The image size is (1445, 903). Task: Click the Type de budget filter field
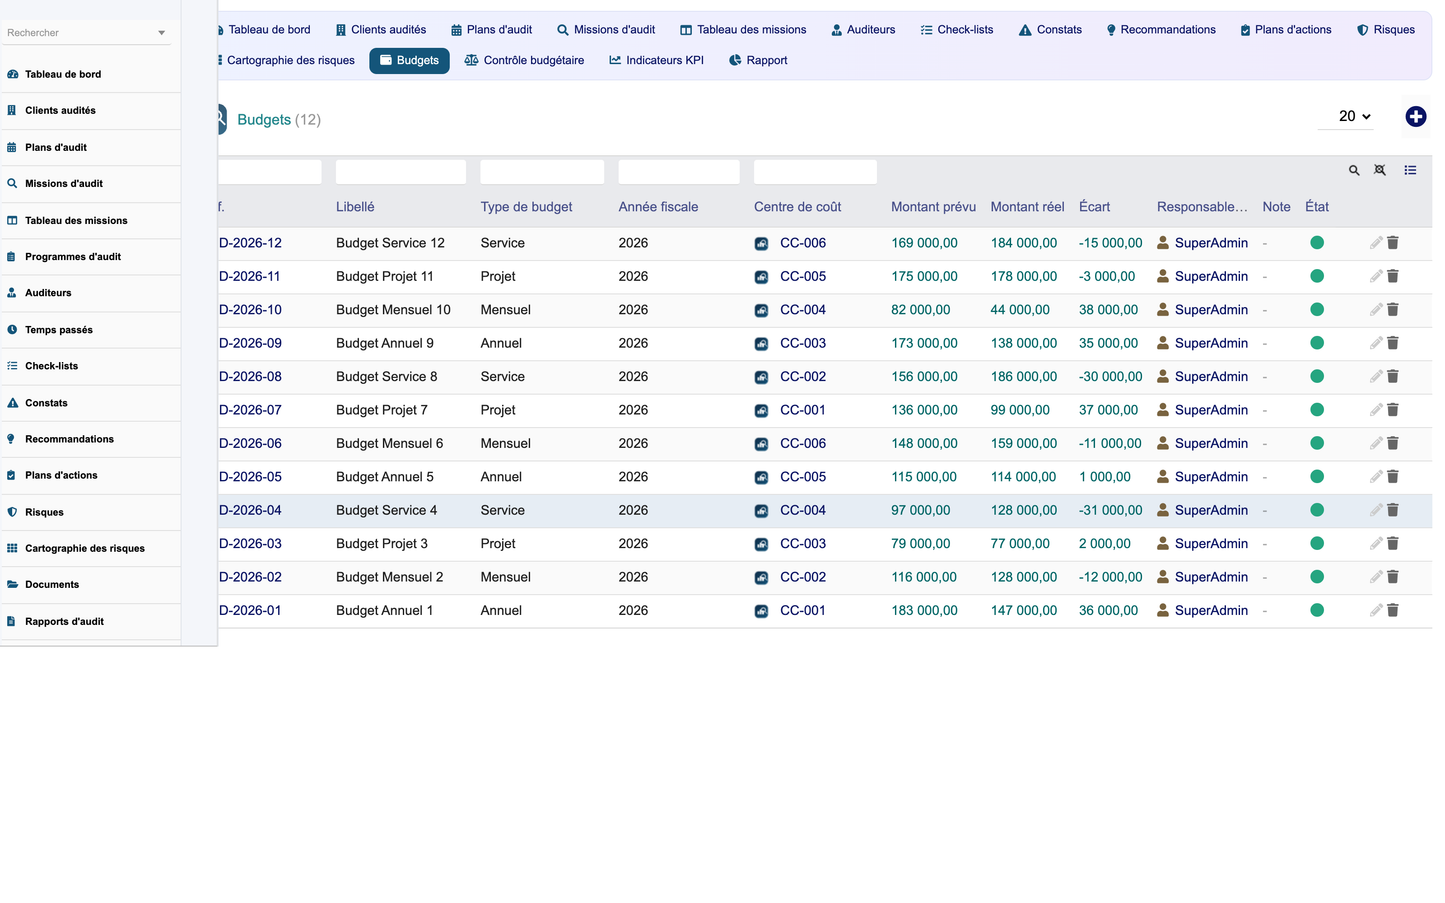542,172
